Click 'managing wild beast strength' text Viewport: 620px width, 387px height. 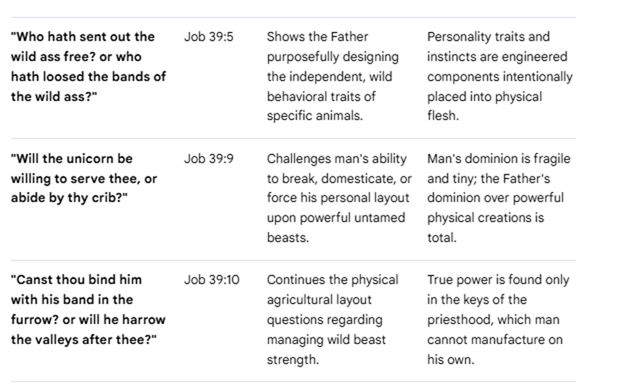click(x=326, y=349)
